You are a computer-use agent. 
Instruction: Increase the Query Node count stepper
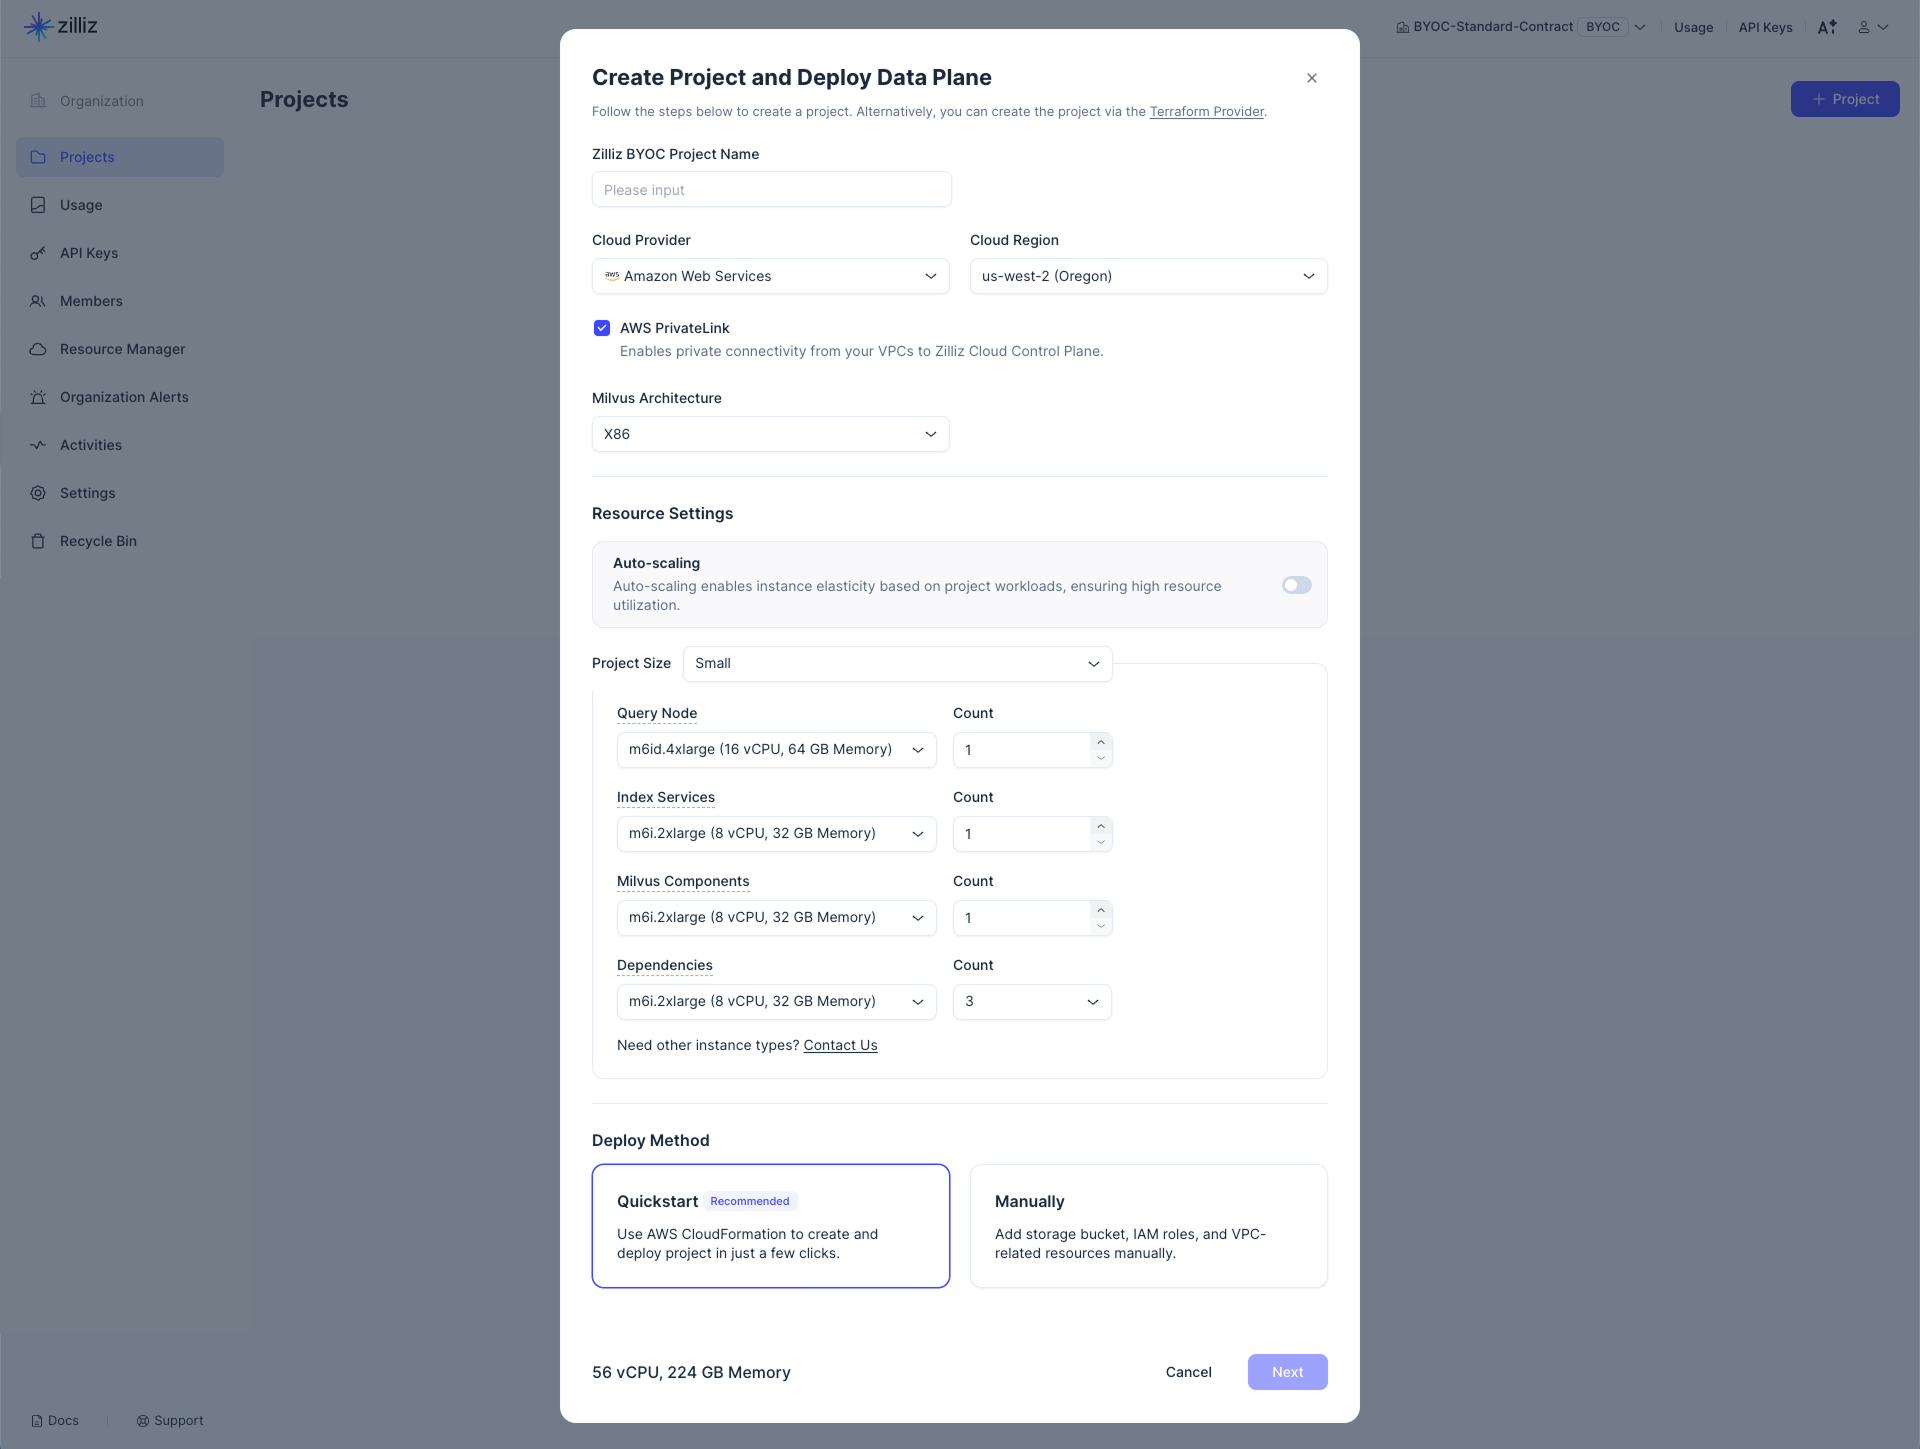click(x=1101, y=742)
